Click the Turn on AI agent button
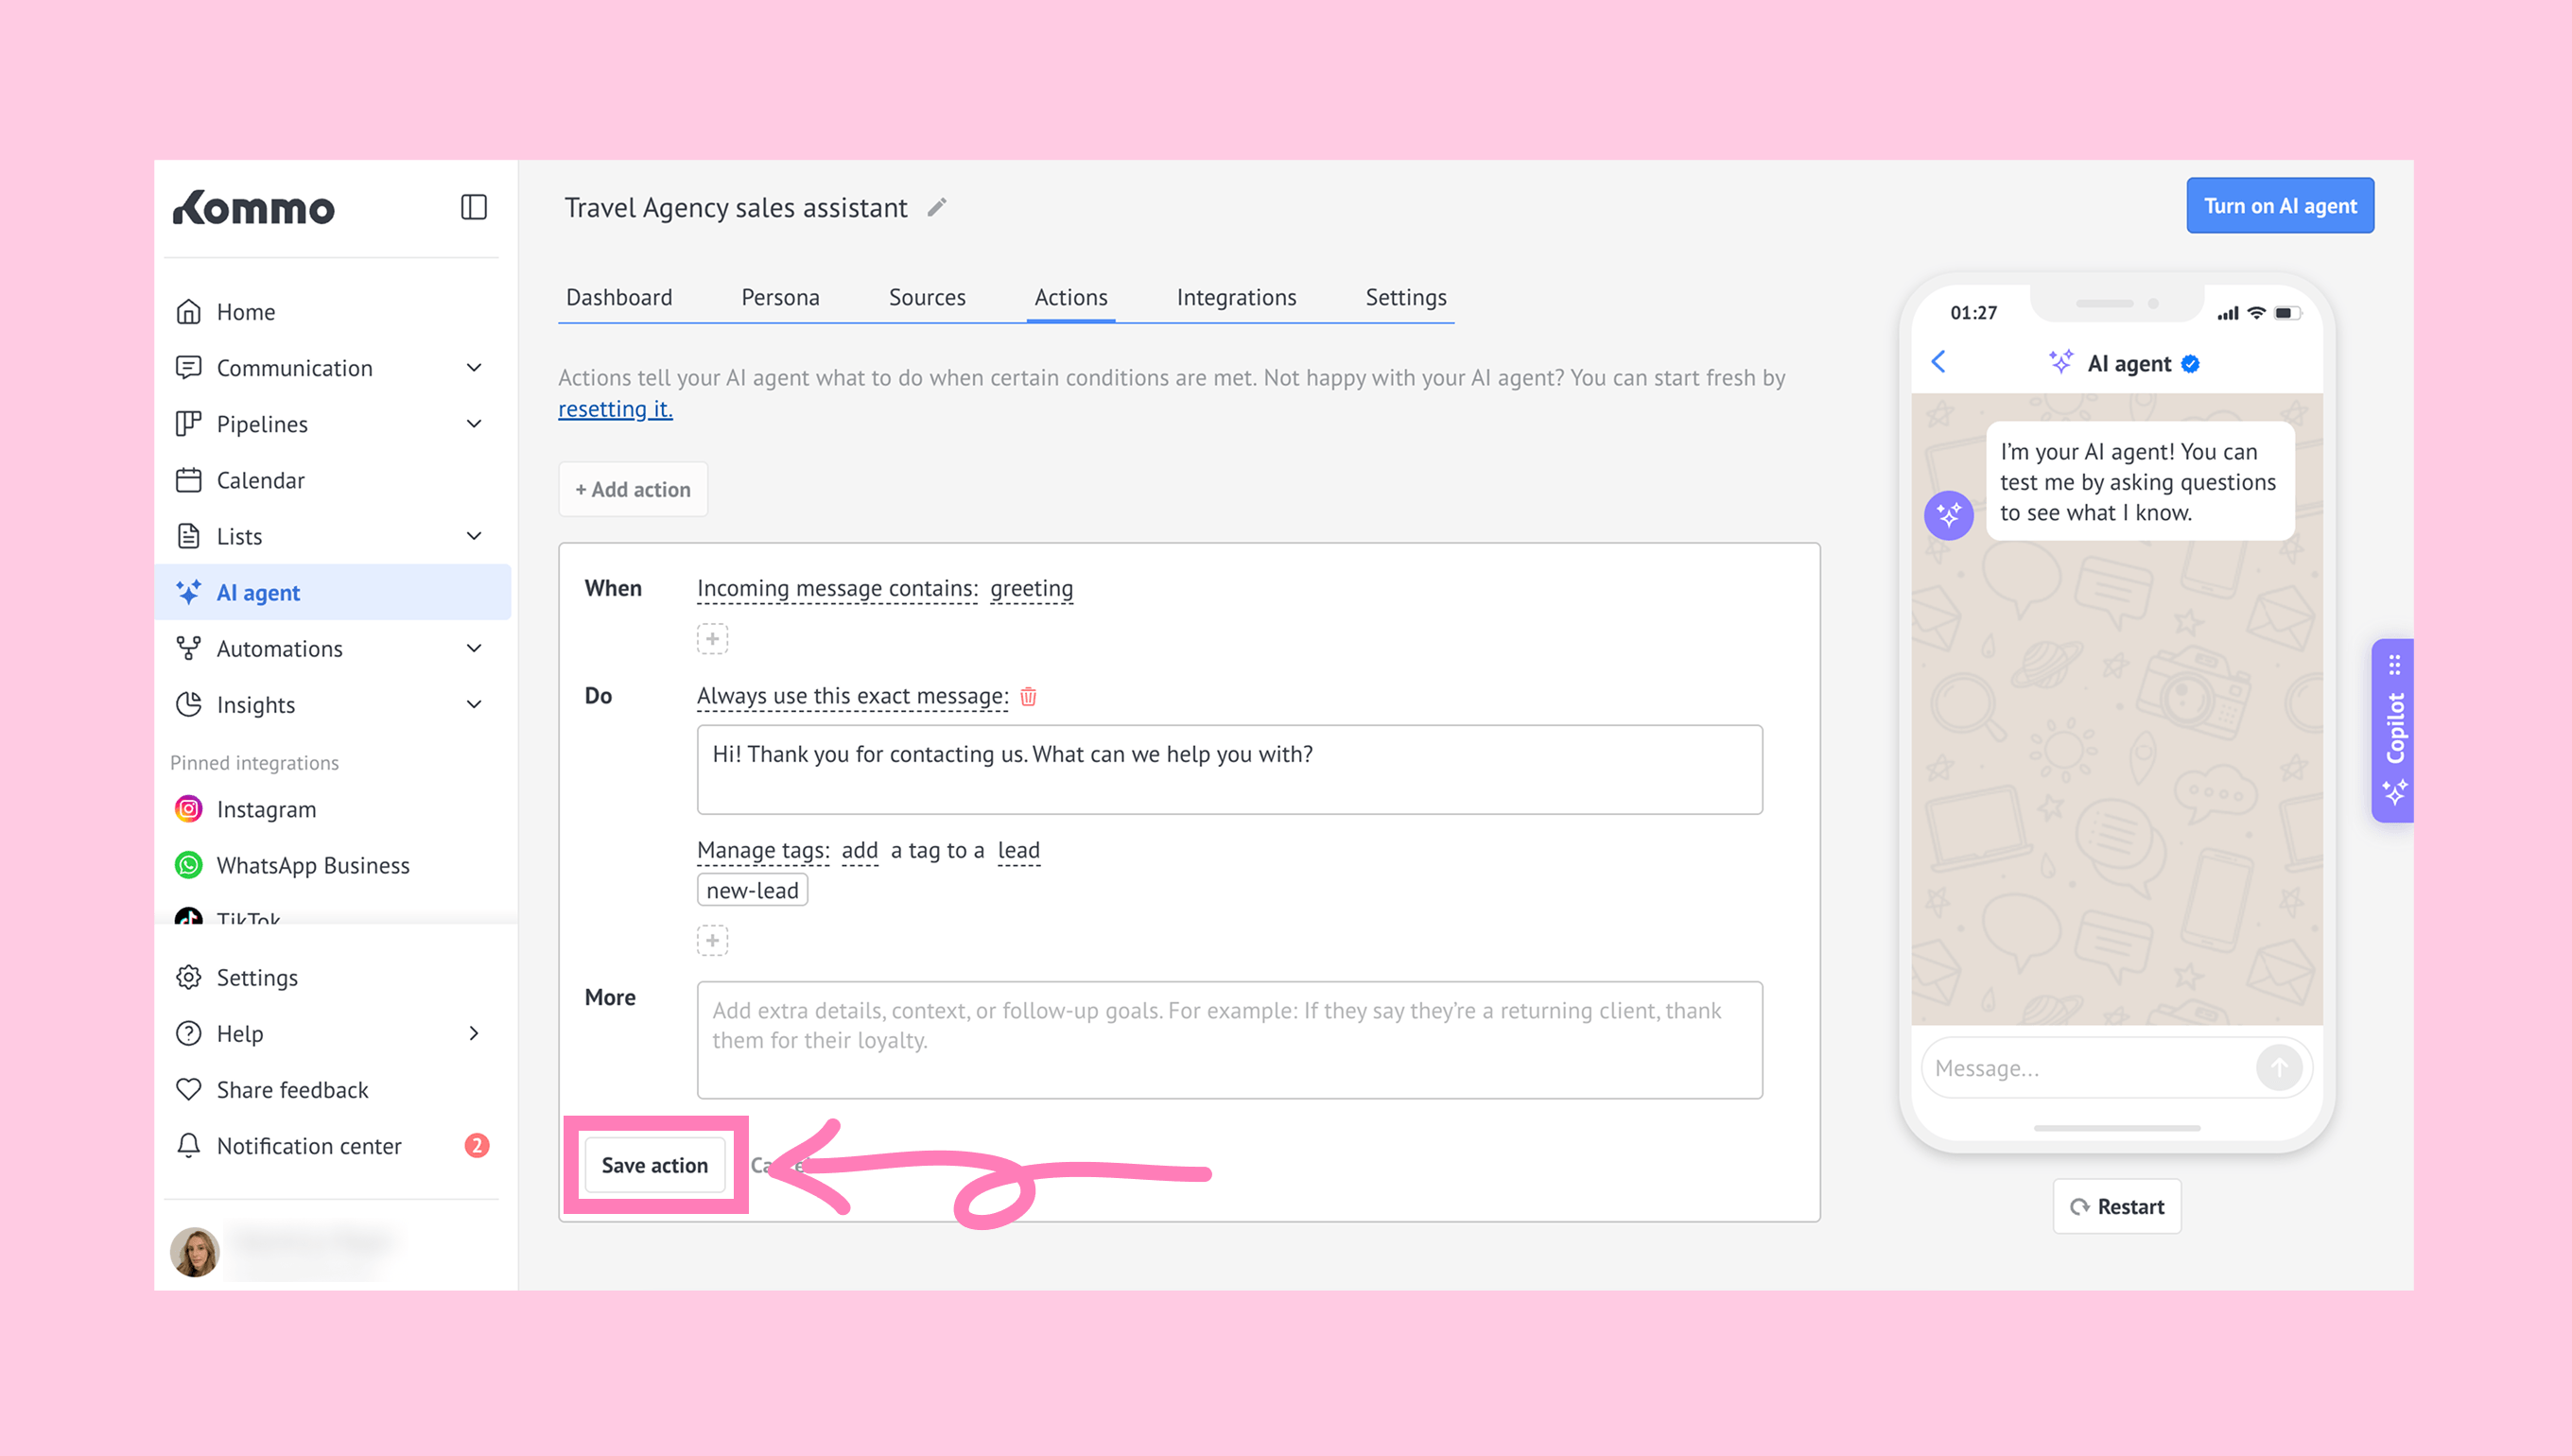The height and width of the screenshot is (1456, 2572). pyautogui.click(x=2279, y=206)
